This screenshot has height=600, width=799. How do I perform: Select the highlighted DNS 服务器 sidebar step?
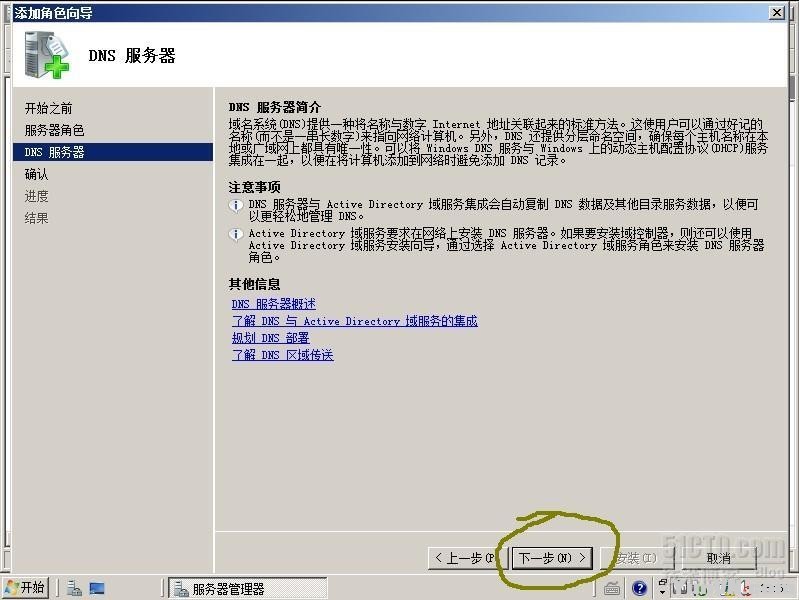coord(113,152)
